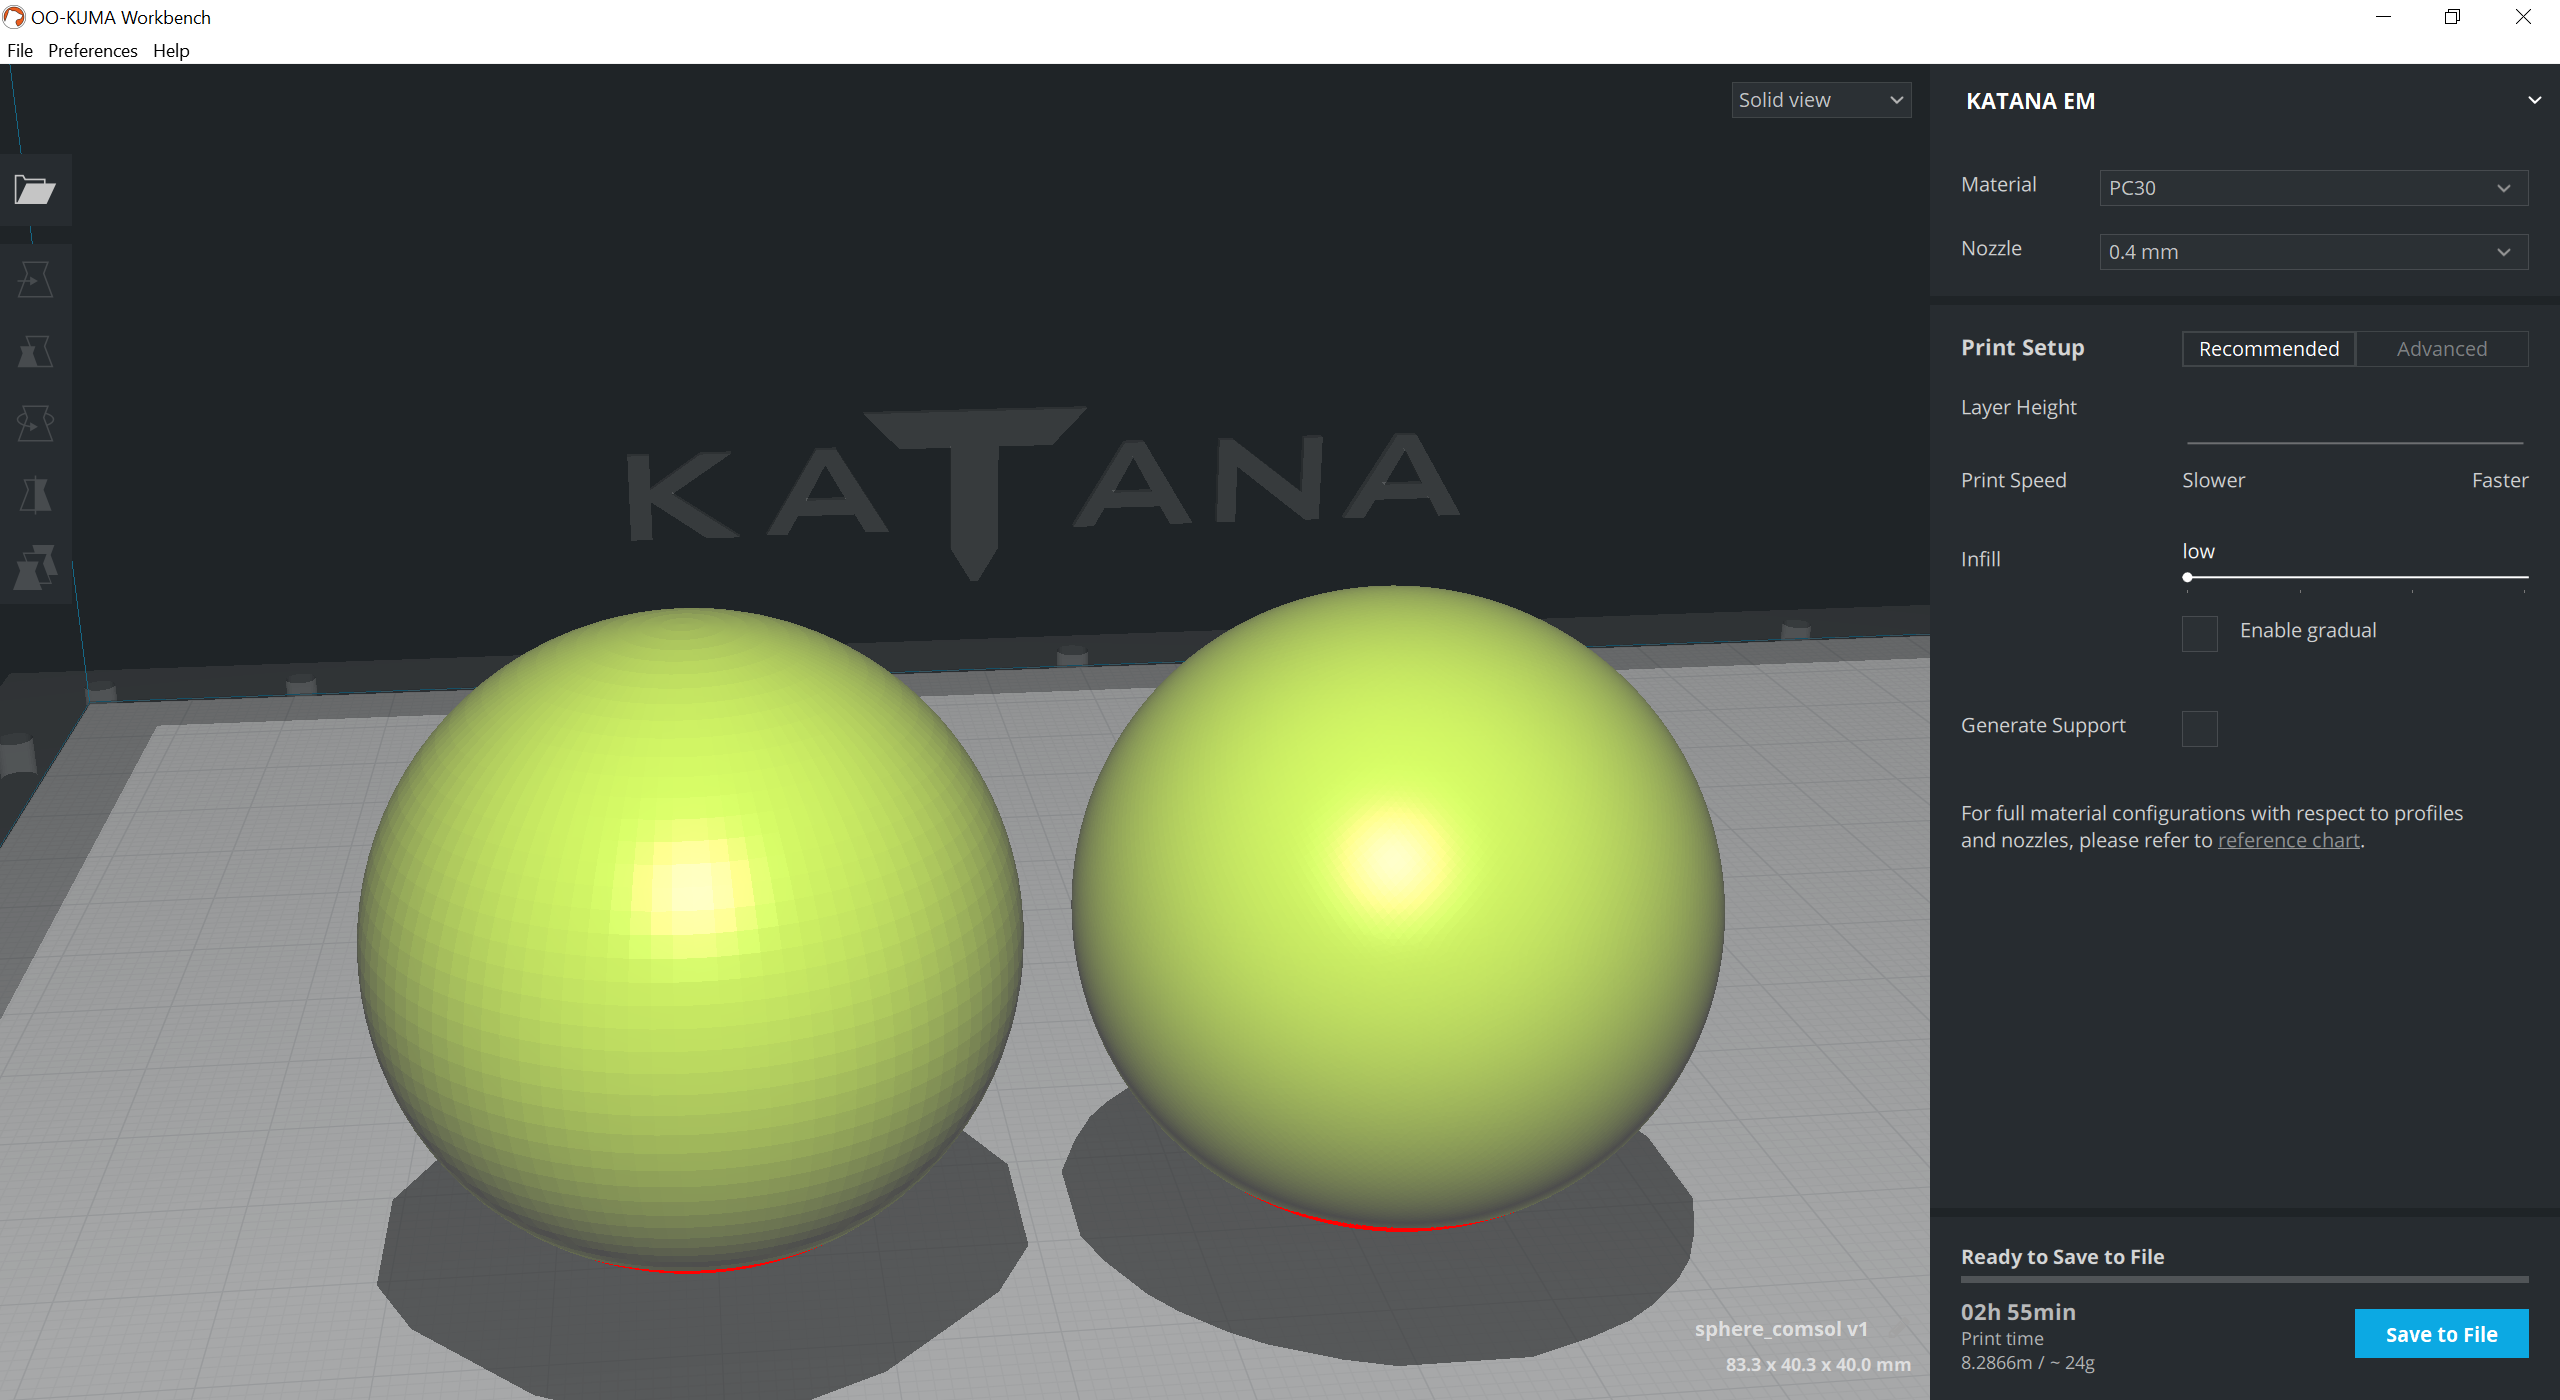Restore down the application window
The width and height of the screenshot is (2560, 1400).
coord(2452,17)
